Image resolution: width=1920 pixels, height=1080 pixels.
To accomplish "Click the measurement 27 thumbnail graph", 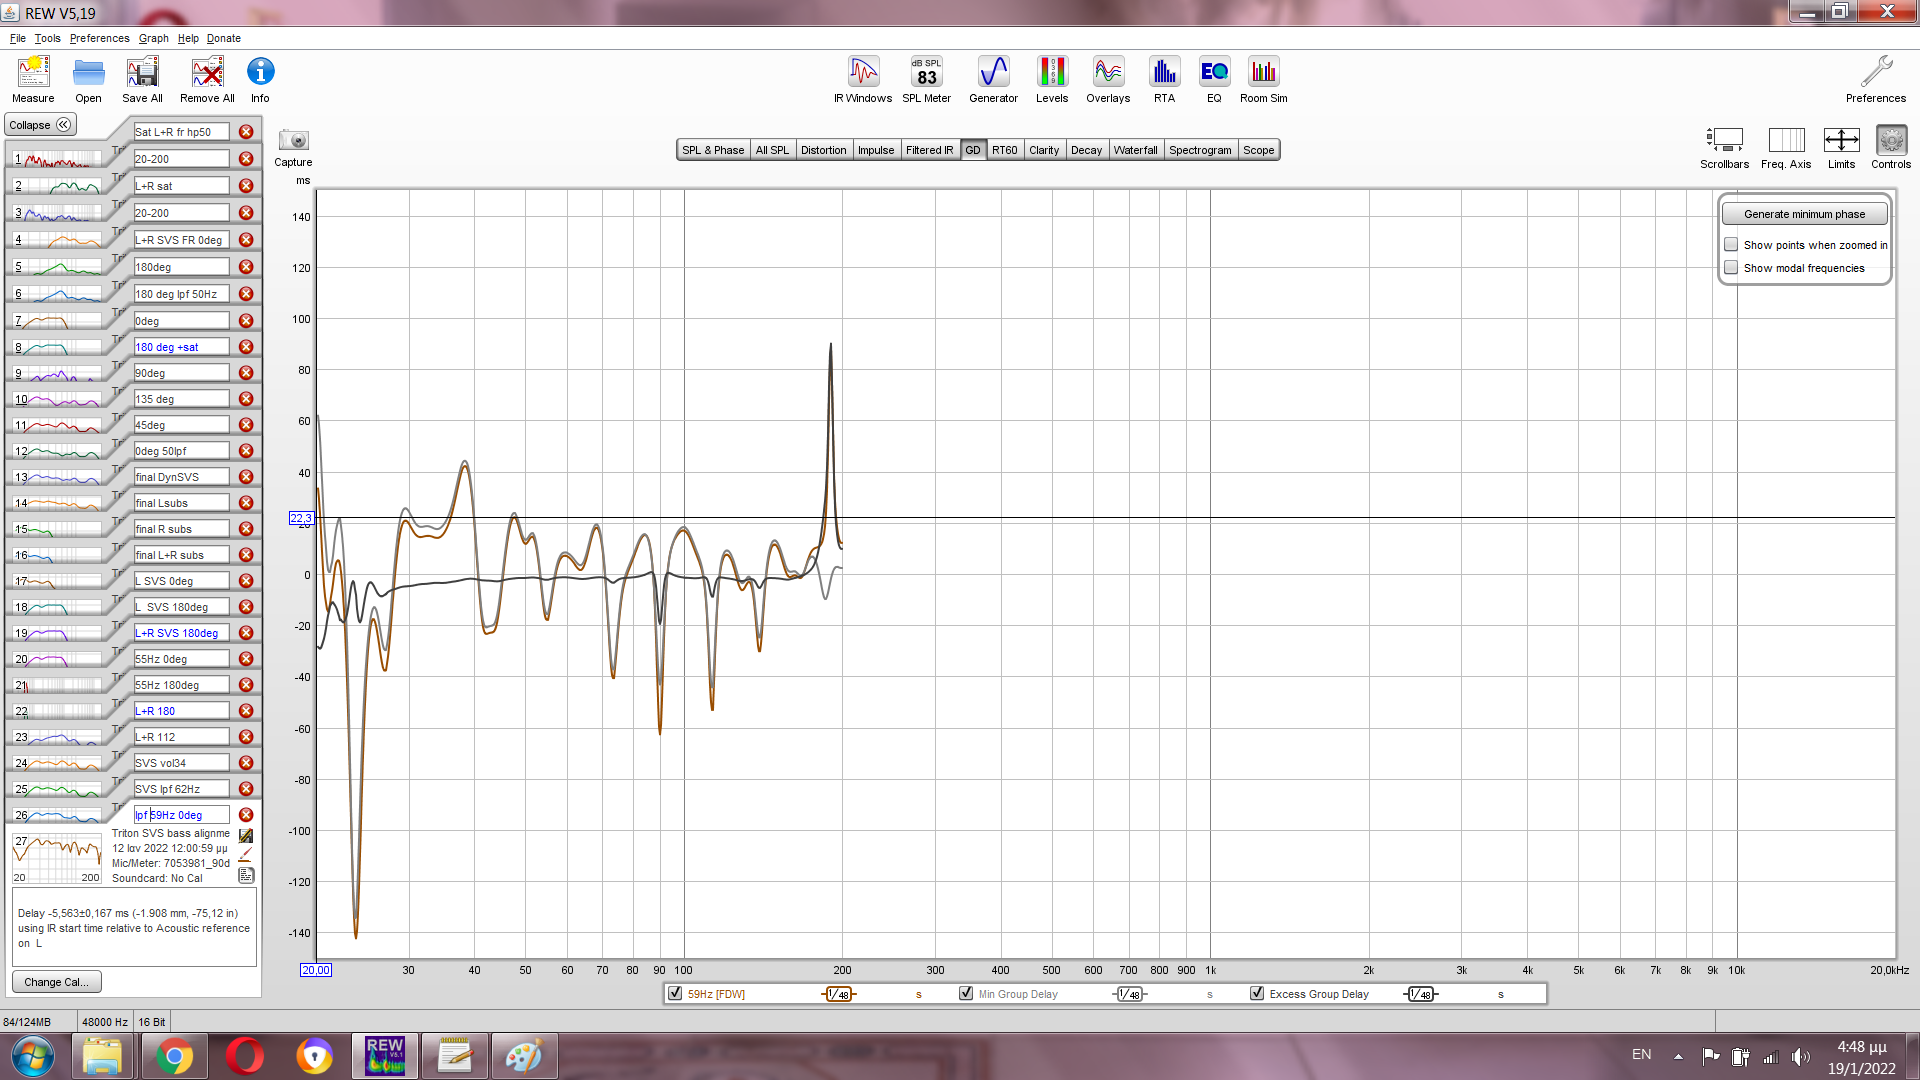I will pyautogui.click(x=57, y=858).
